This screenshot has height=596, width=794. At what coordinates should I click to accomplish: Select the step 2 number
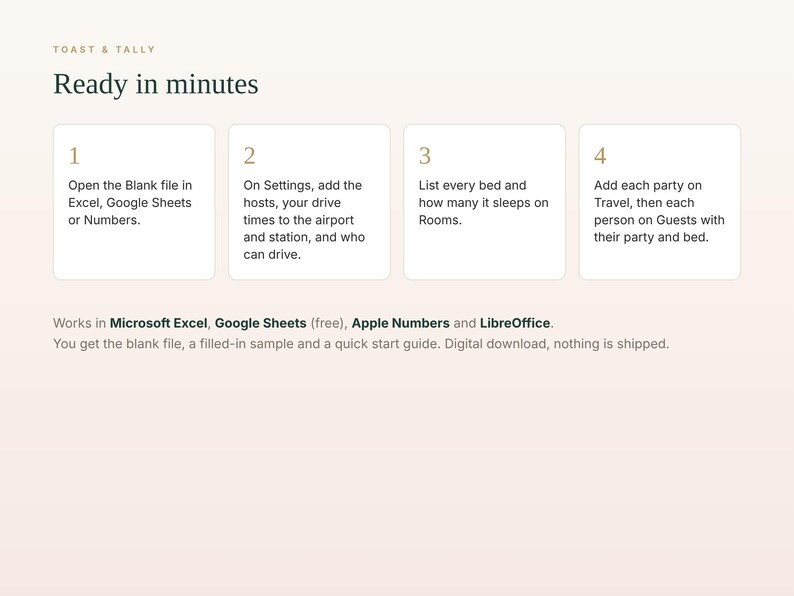(249, 156)
